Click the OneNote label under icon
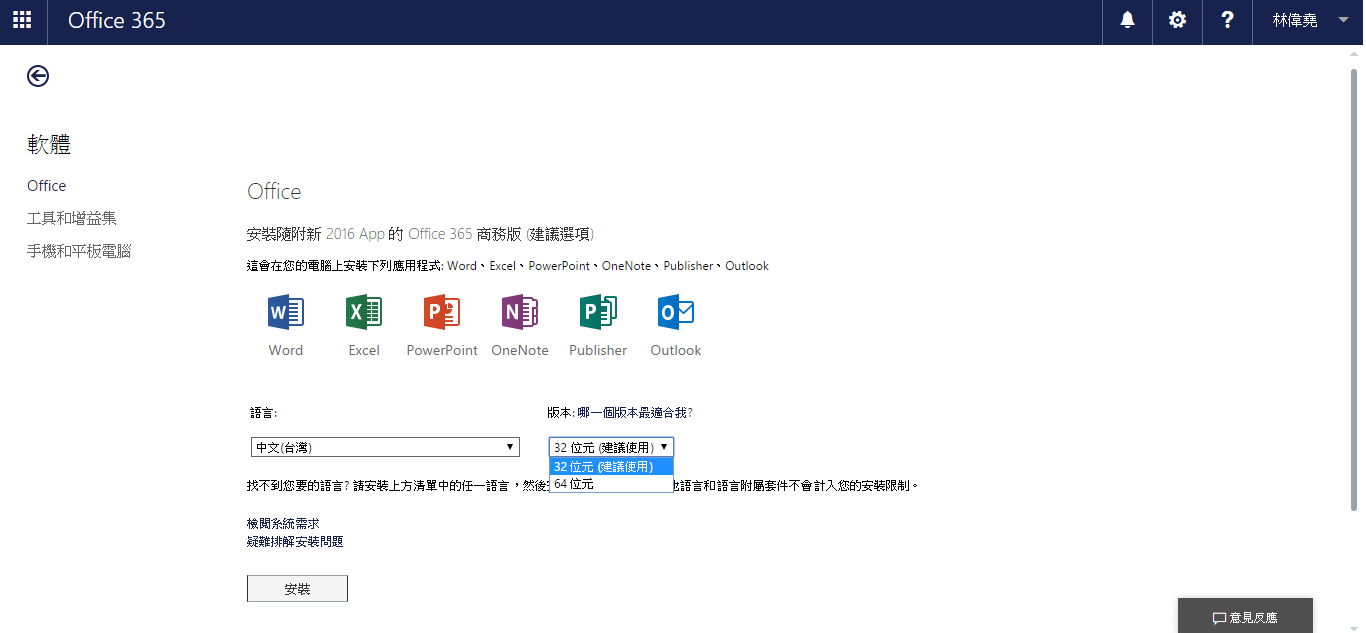The width and height of the screenshot is (1366, 633). coord(520,350)
